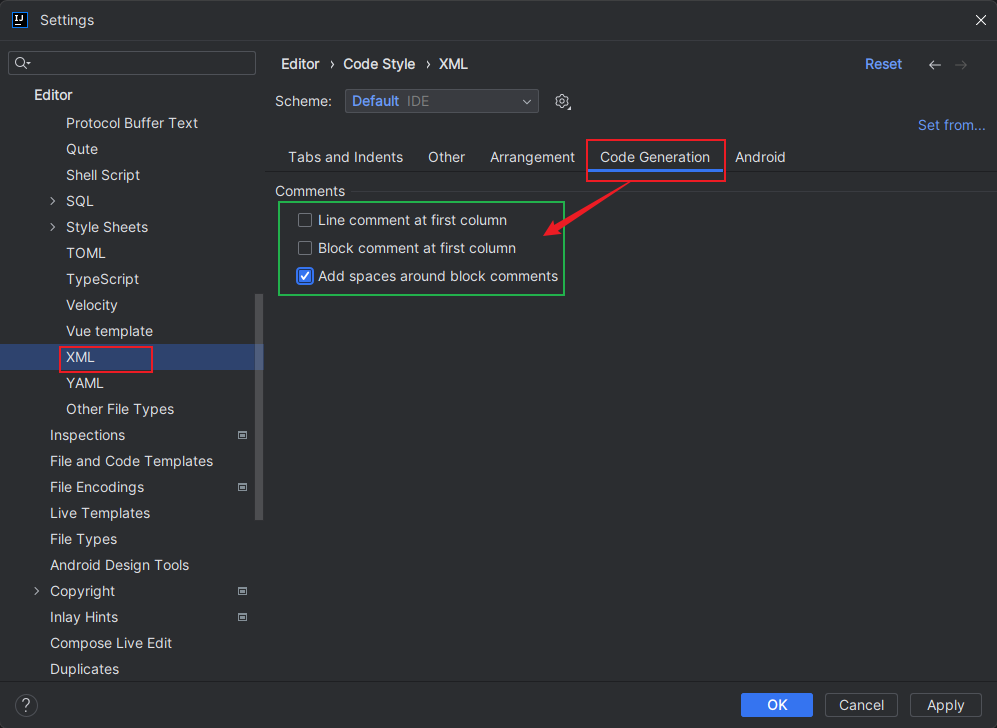Close the Settings dialog
Viewport: 997px width, 728px height.
tap(980, 20)
